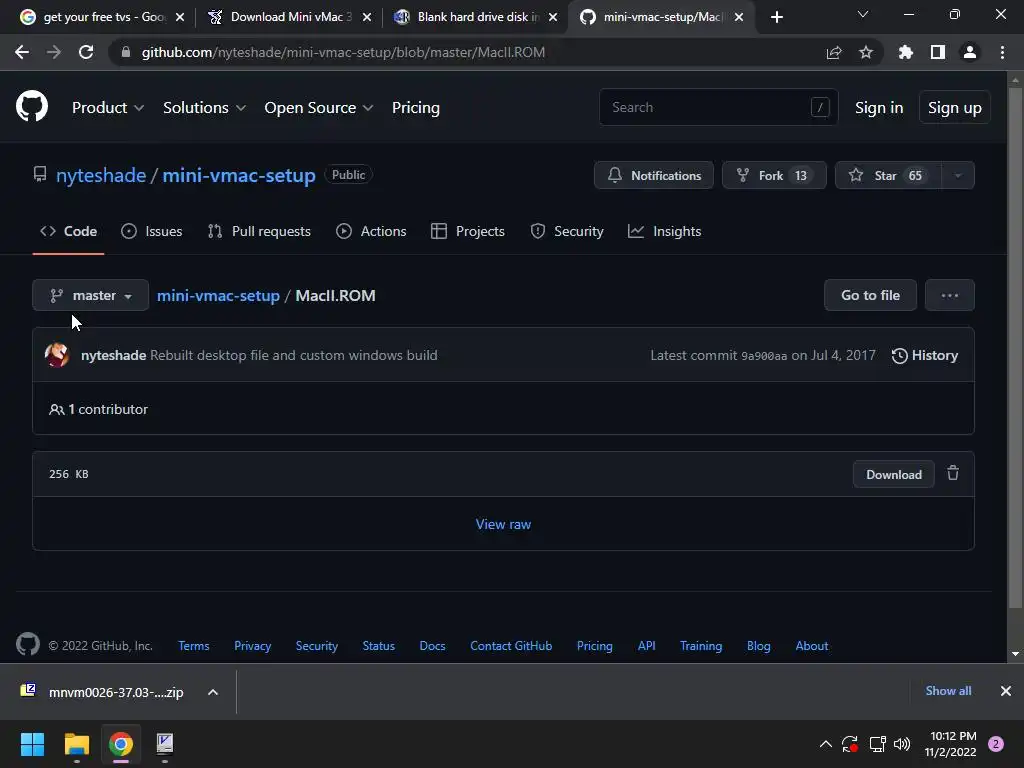Open the Docs footer link
Image resolution: width=1024 pixels, height=768 pixels.
click(x=432, y=646)
